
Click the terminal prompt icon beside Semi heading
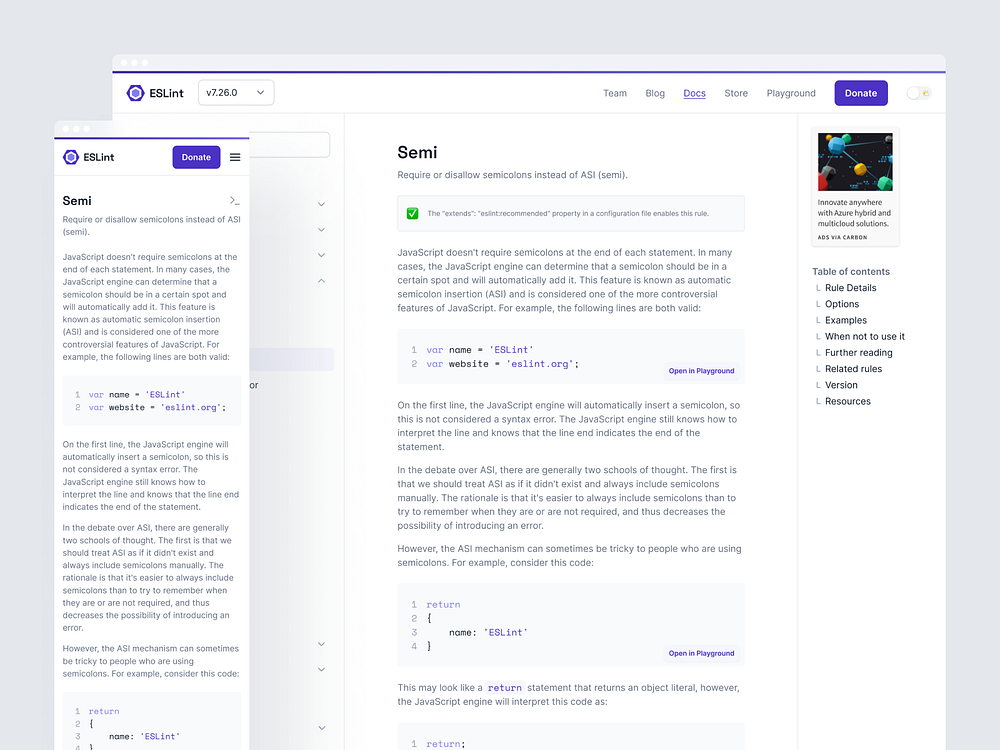(x=234, y=200)
